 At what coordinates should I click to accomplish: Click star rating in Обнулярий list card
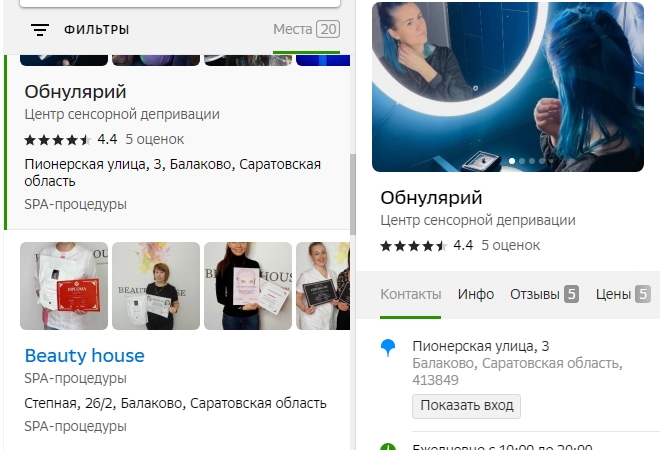pos(58,140)
